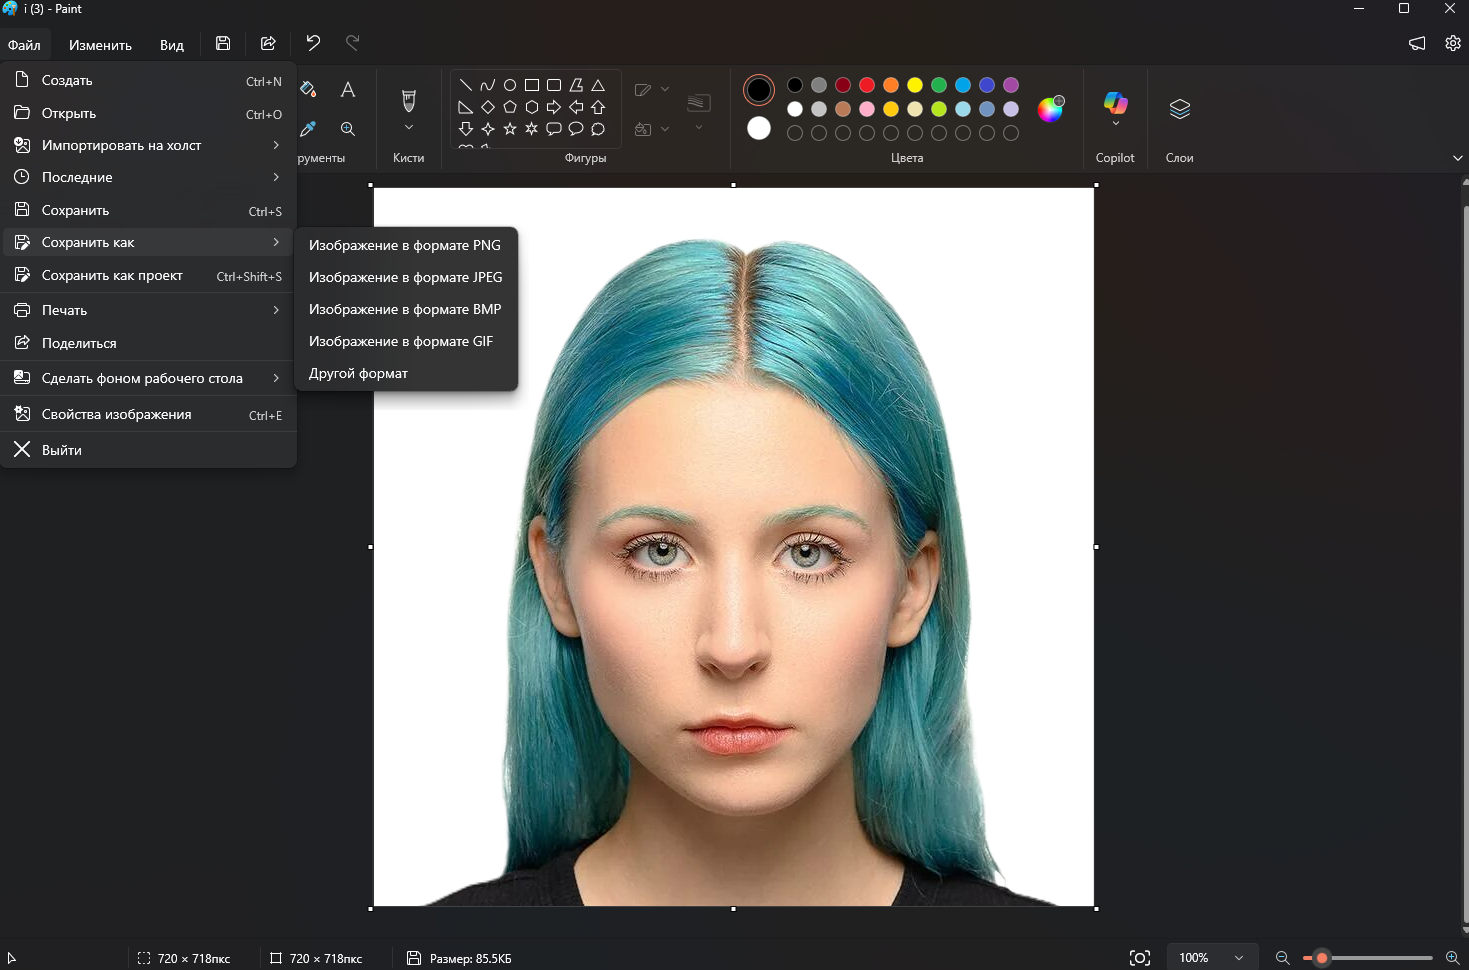
Task: Open Paint settings gear
Action: (1453, 43)
